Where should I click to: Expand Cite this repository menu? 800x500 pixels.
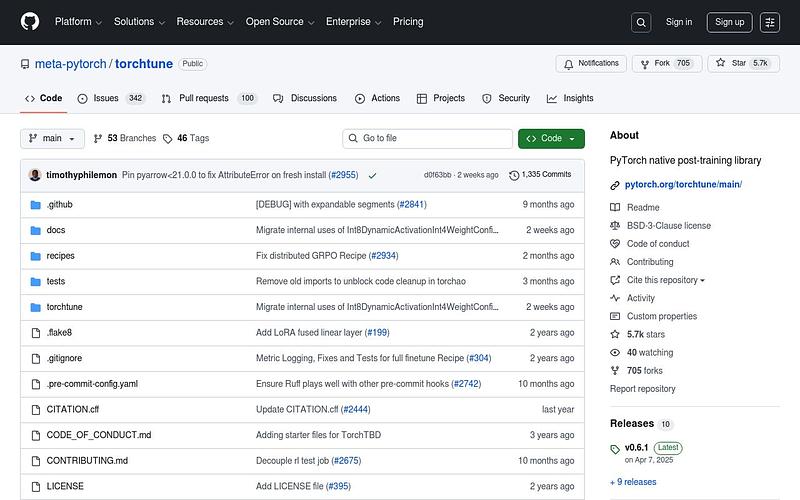[665, 280]
